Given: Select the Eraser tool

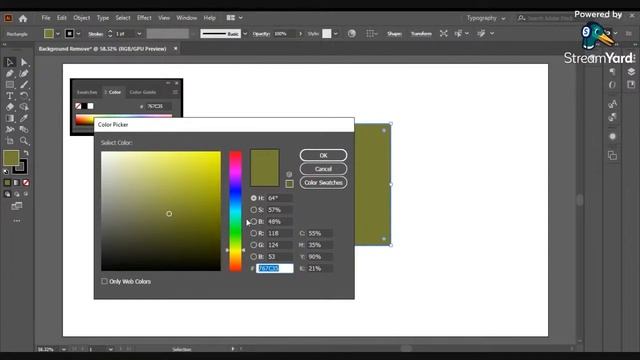Looking at the screenshot, I should [10, 107].
